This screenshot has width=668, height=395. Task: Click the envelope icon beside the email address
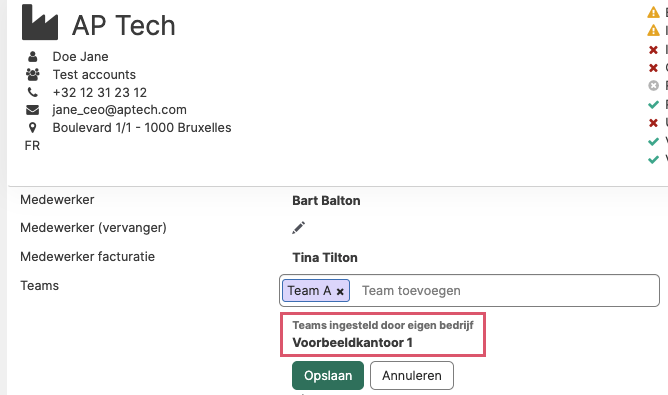click(32, 110)
